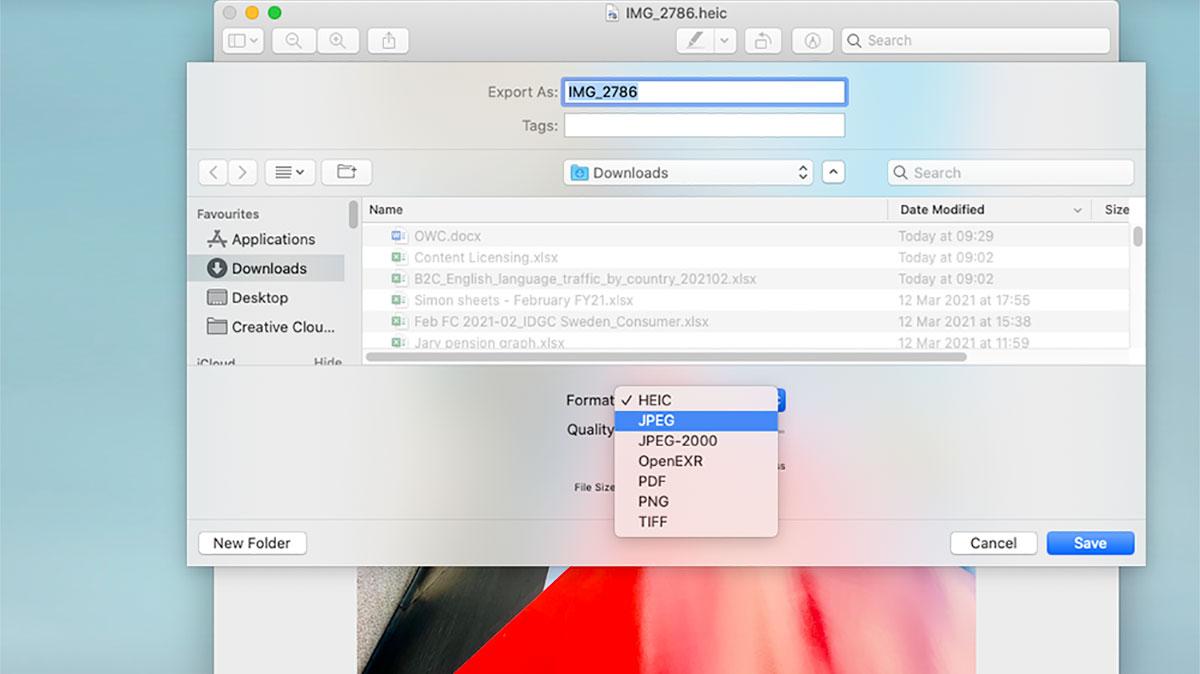Select the Highlight pen tool
The height and width of the screenshot is (674, 1200).
pos(695,41)
